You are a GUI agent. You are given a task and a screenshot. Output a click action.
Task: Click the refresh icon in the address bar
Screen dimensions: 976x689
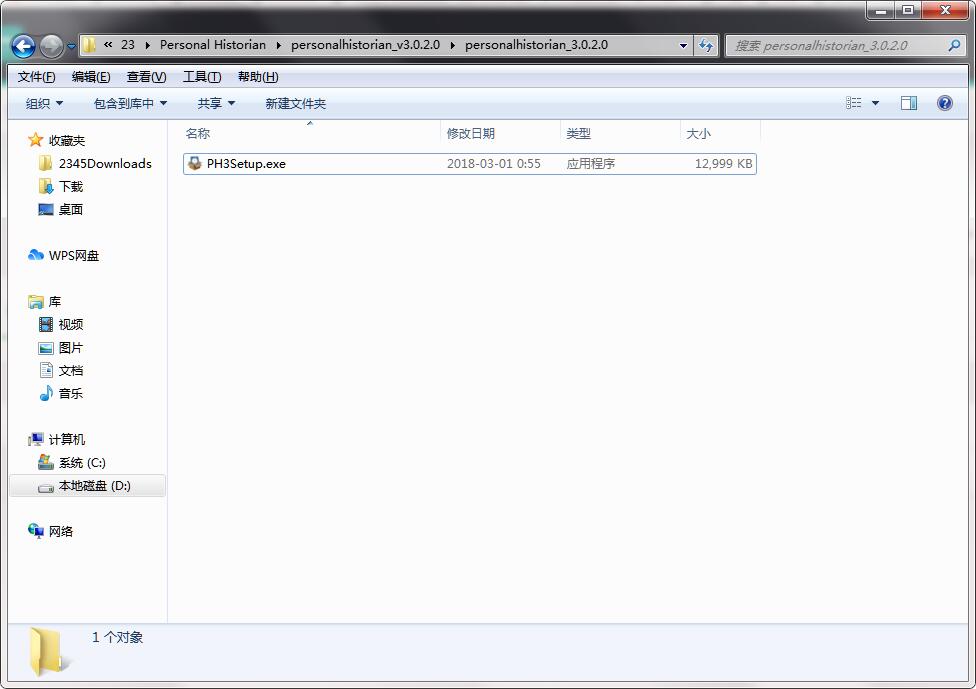707,45
